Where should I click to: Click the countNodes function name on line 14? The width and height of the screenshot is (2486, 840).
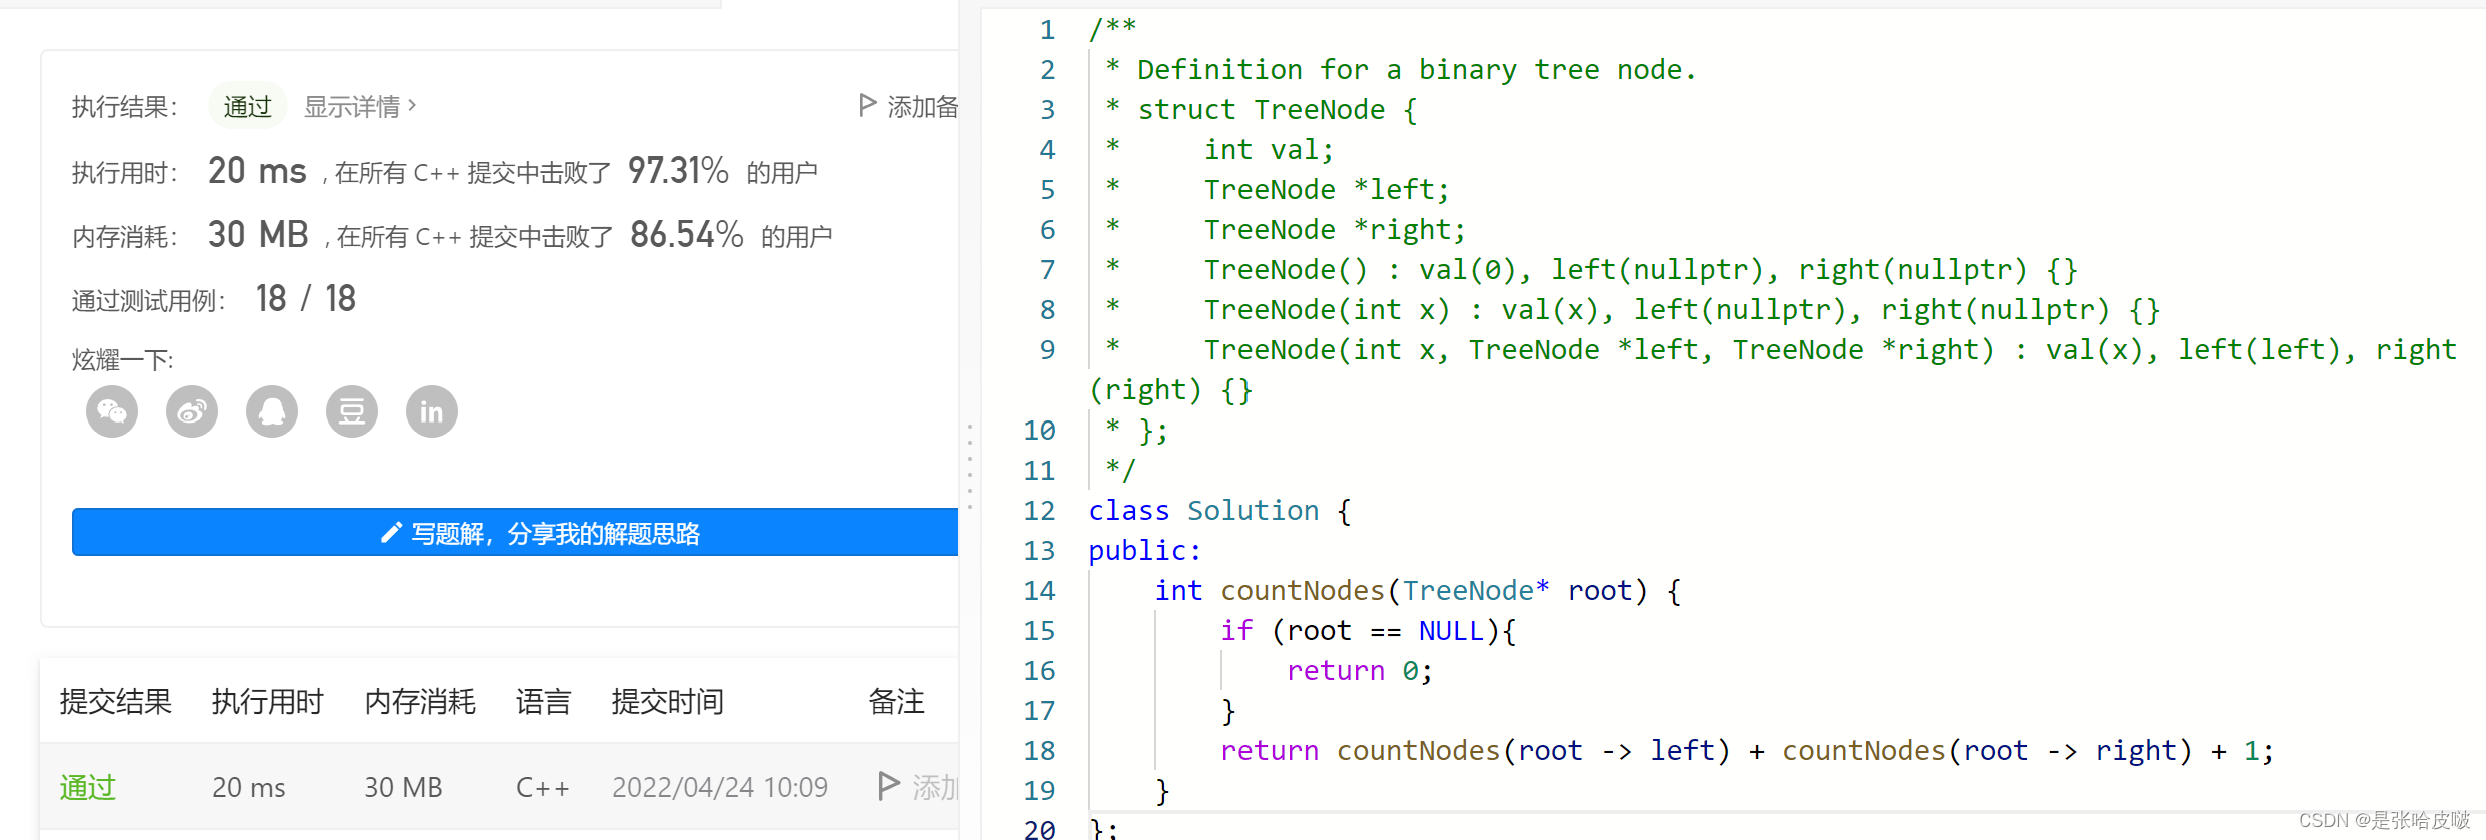point(1302,590)
